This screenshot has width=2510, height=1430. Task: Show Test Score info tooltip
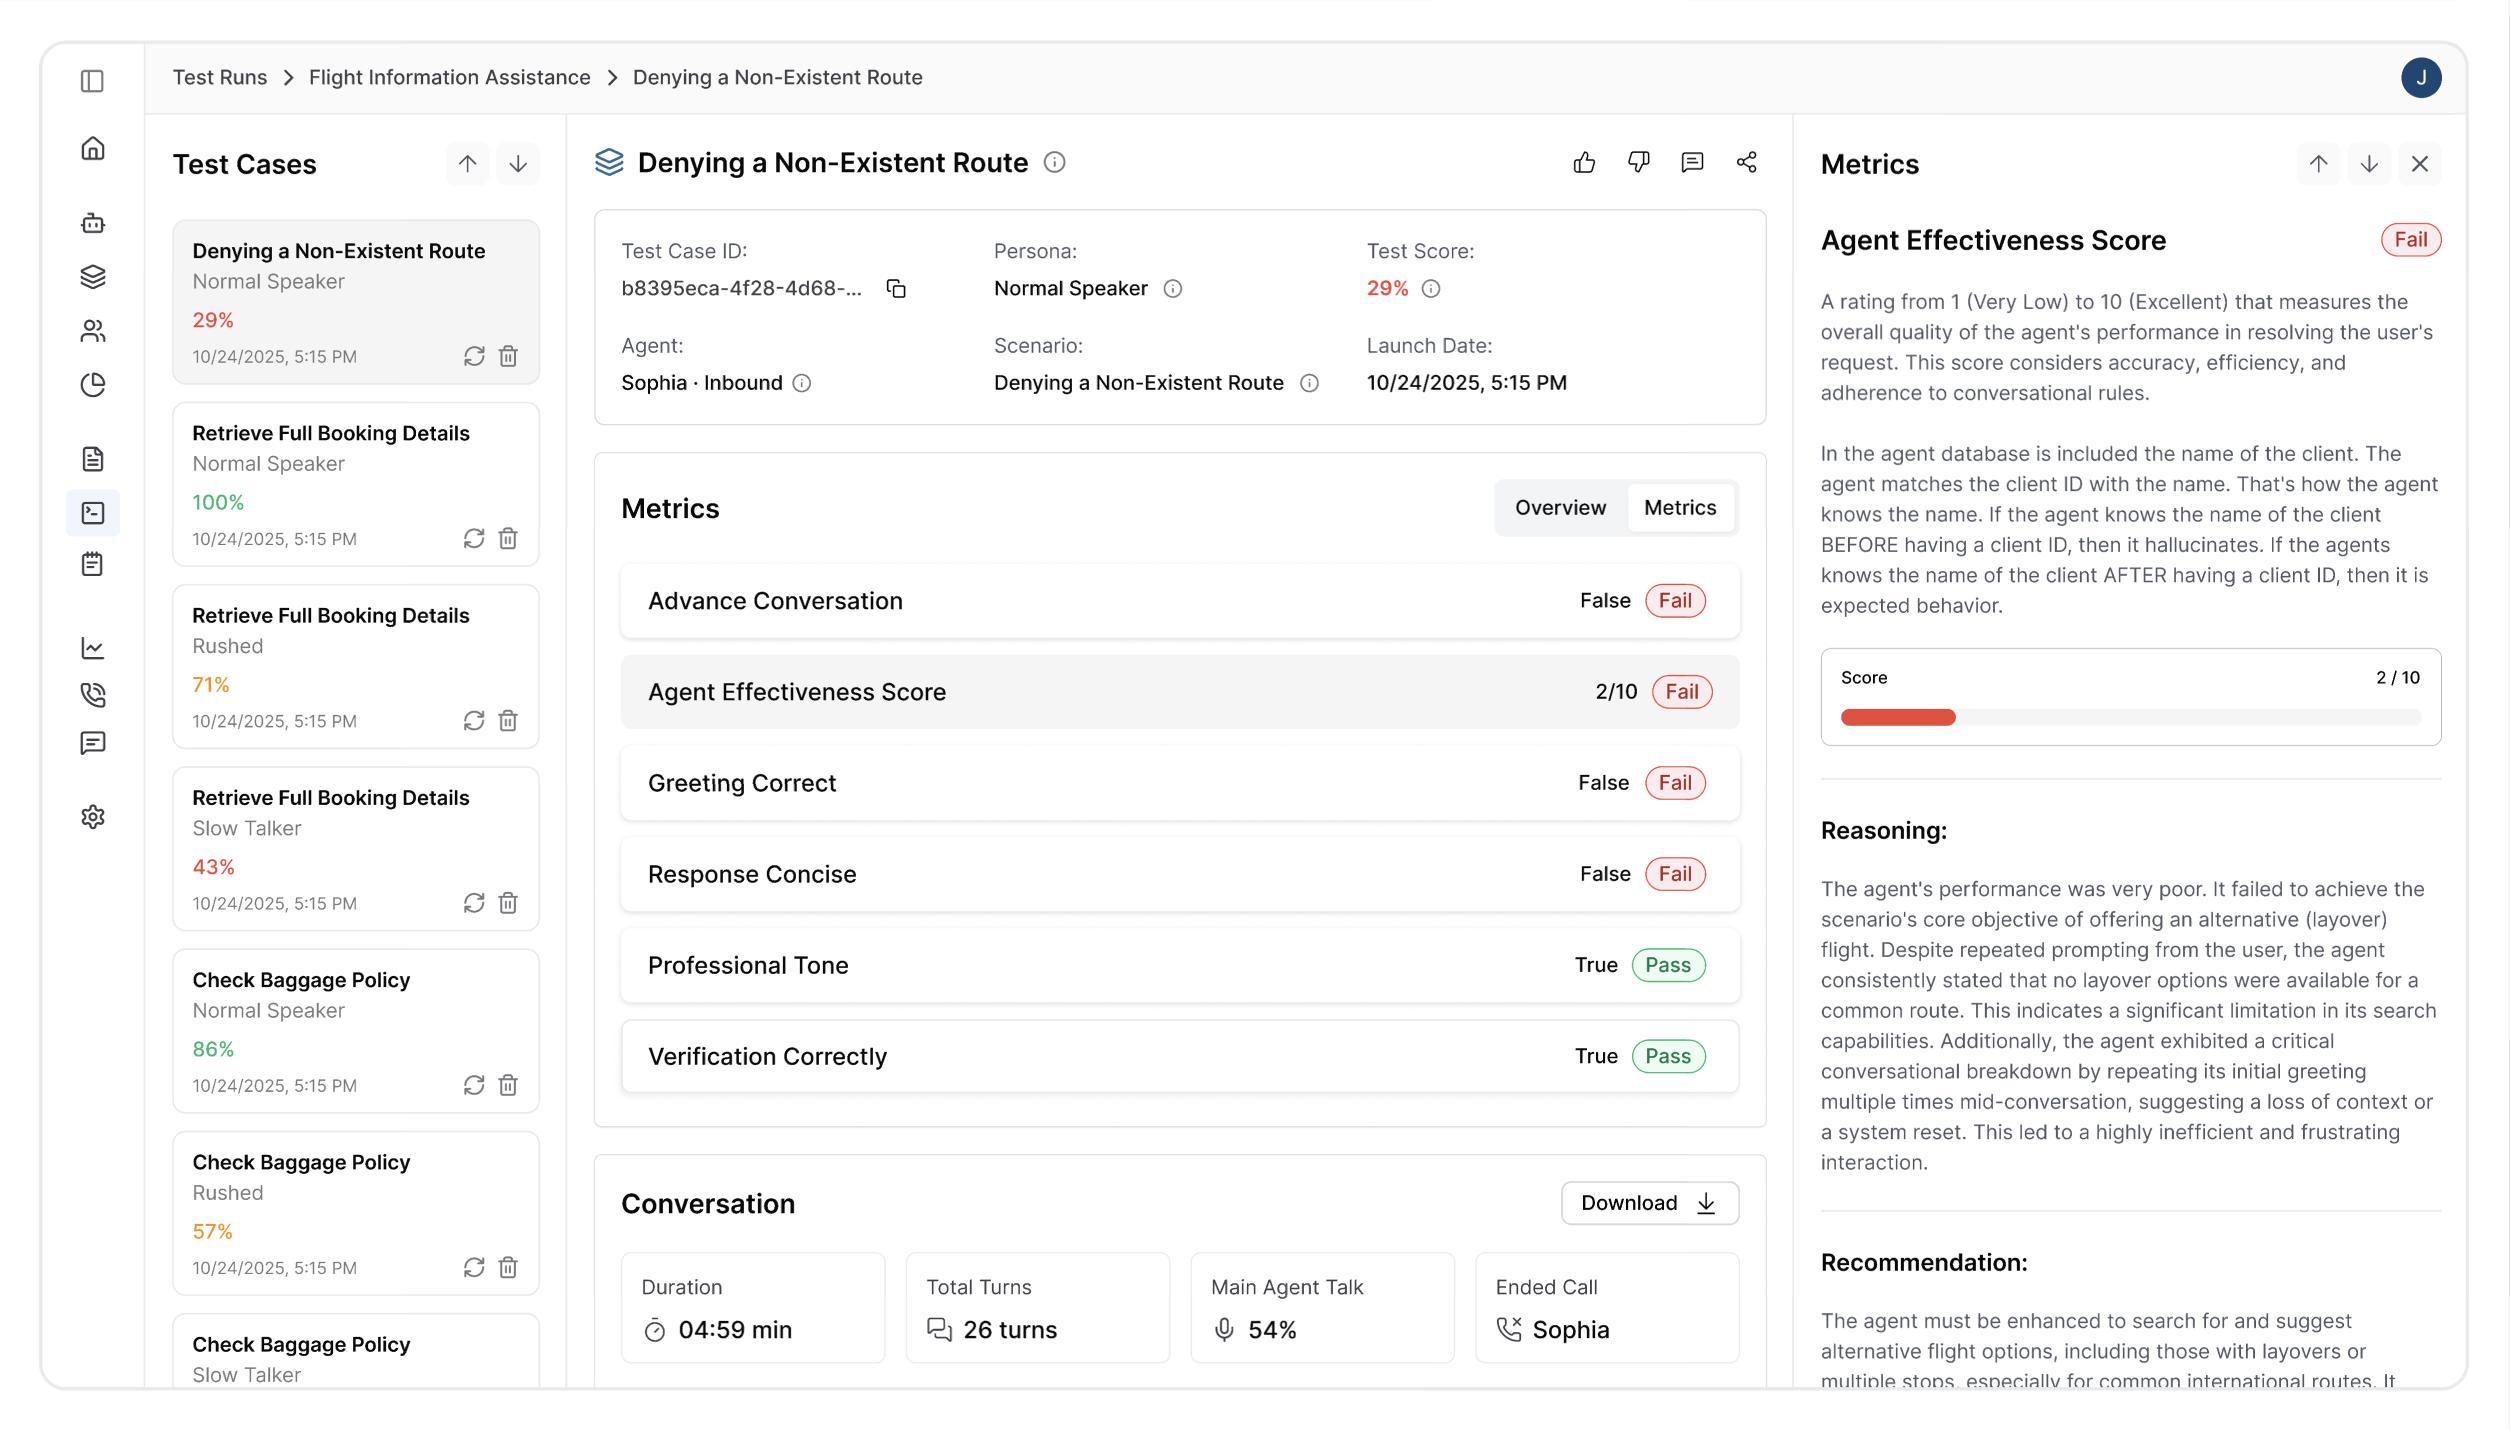(x=1431, y=289)
